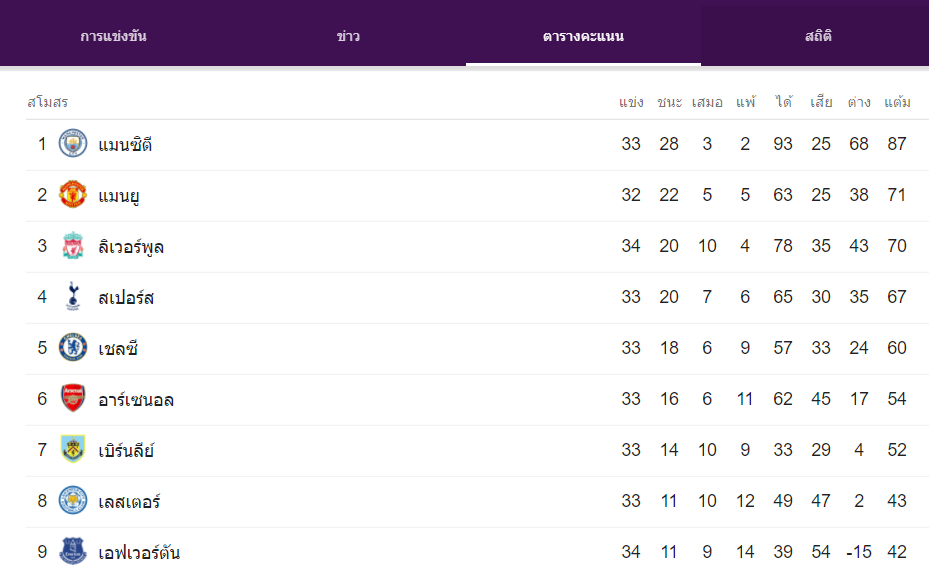Switch to the การแข่งขัน tab

113,36
